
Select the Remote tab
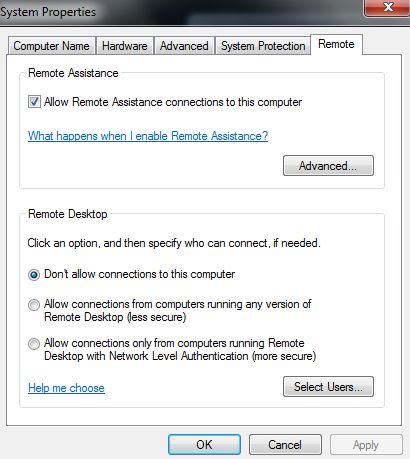tap(336, 44)
